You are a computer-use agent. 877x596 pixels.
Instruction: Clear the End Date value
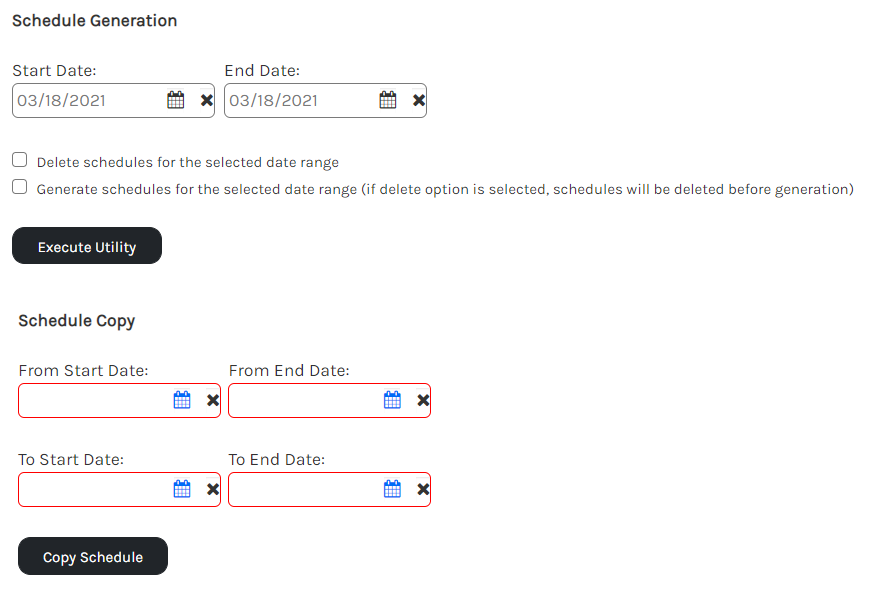[419, 100]
